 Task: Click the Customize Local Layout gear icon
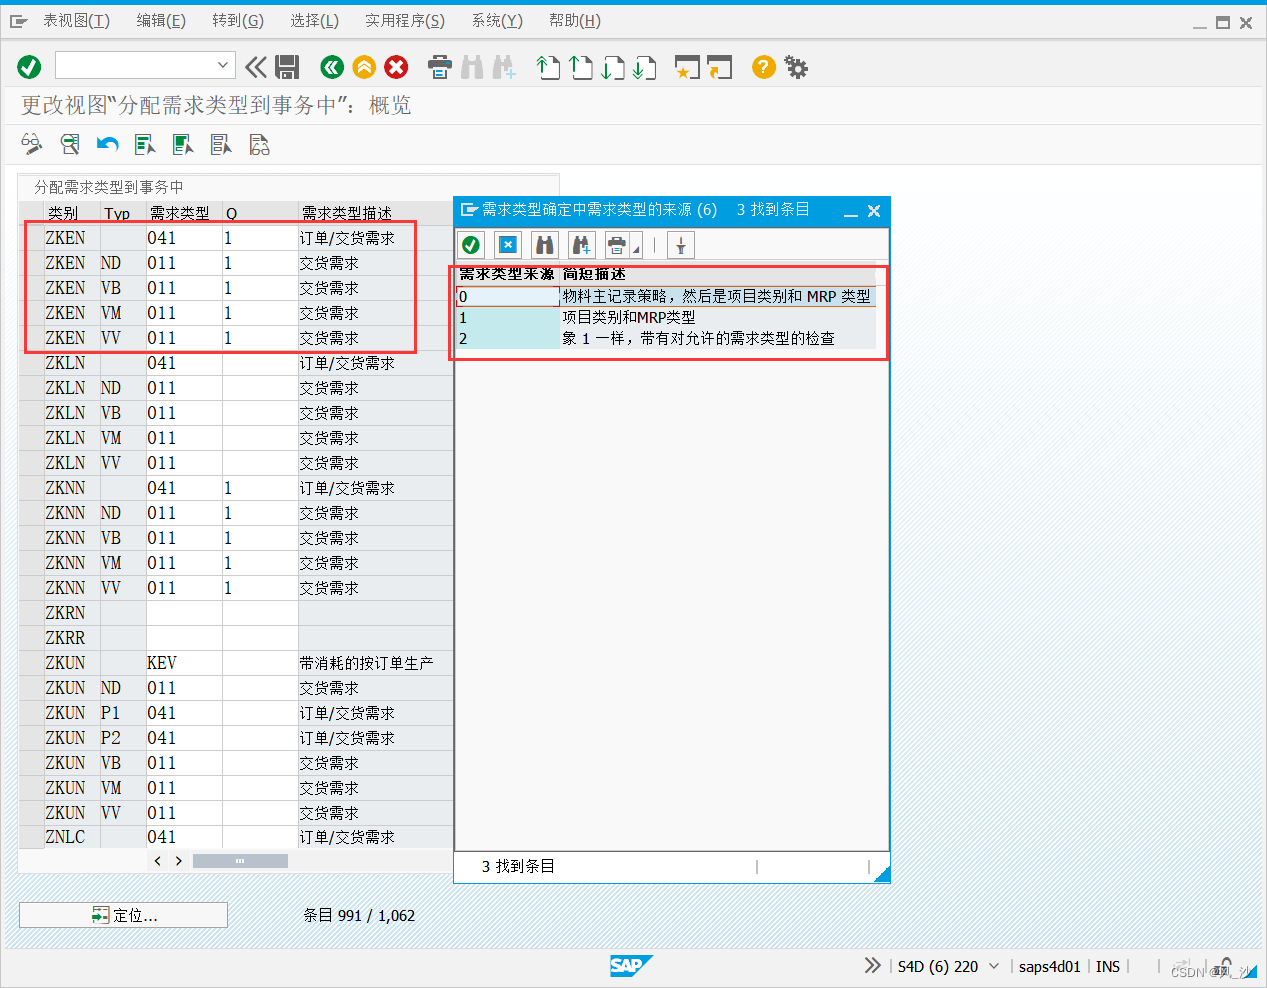[x=795, y=67]
